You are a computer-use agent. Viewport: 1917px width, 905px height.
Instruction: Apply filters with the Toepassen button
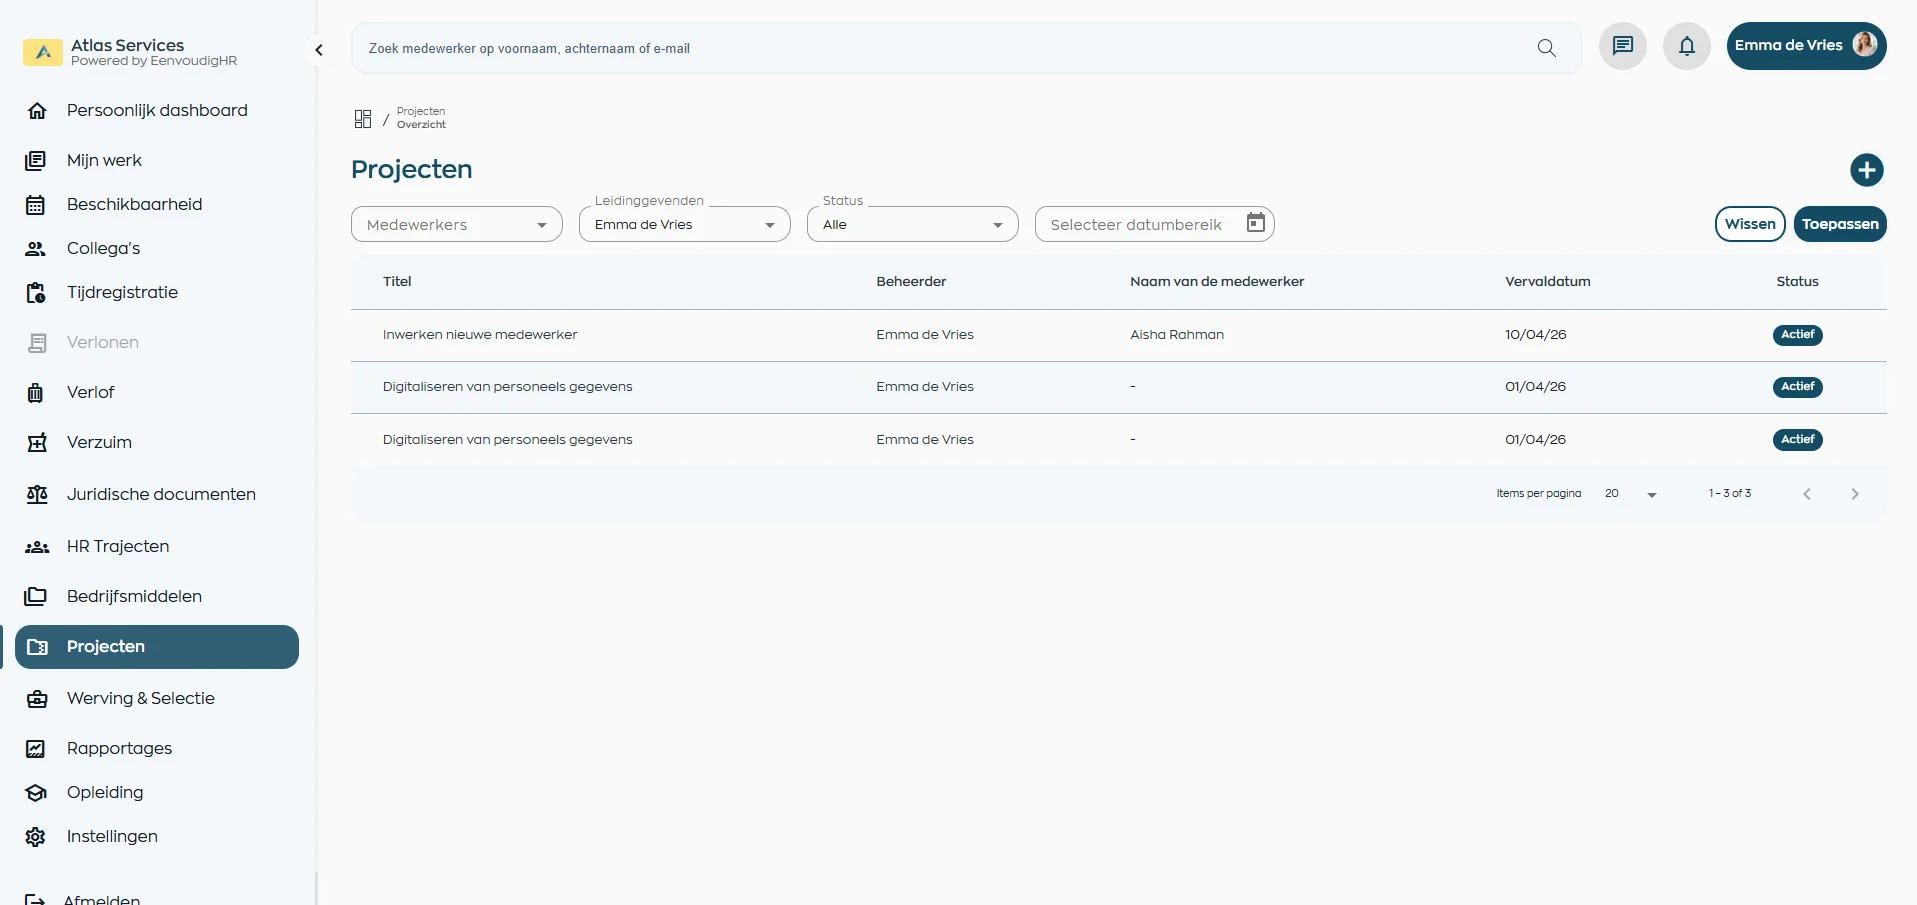pos(1840,223)
